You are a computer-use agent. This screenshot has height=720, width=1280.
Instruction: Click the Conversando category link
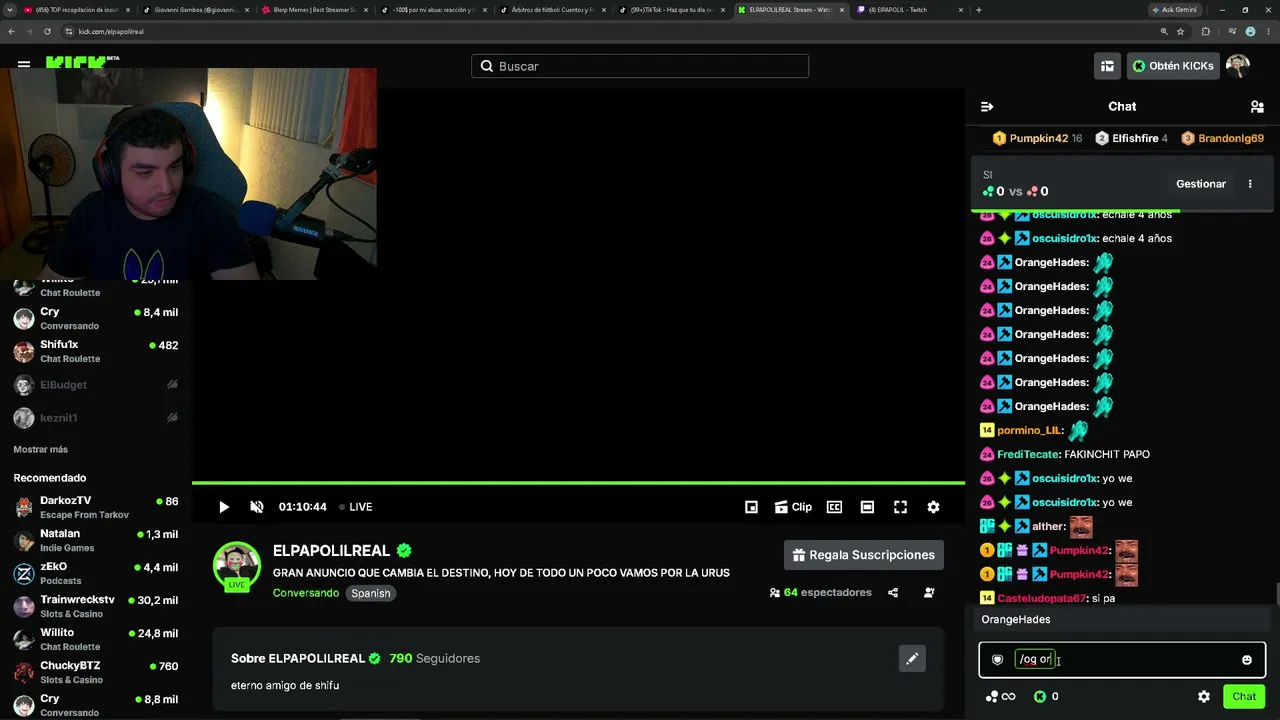point(306,593)
